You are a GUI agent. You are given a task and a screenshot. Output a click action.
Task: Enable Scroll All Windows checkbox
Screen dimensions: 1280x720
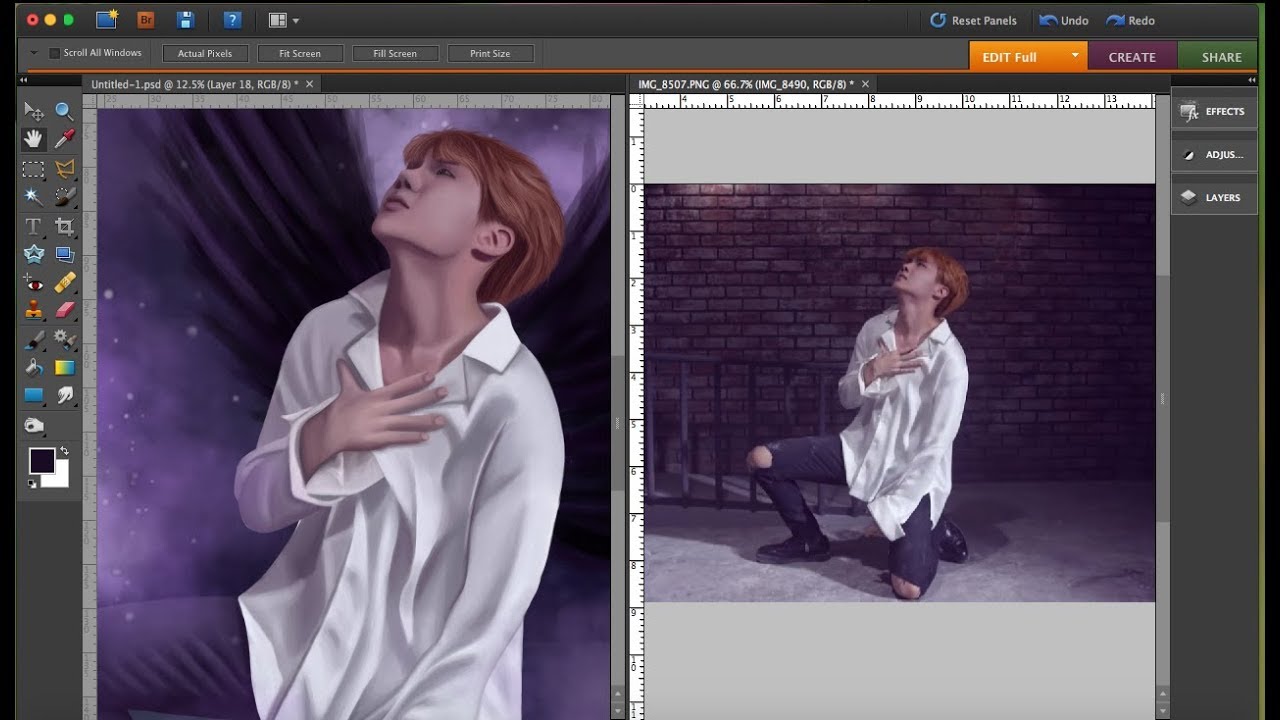[55, 53]
